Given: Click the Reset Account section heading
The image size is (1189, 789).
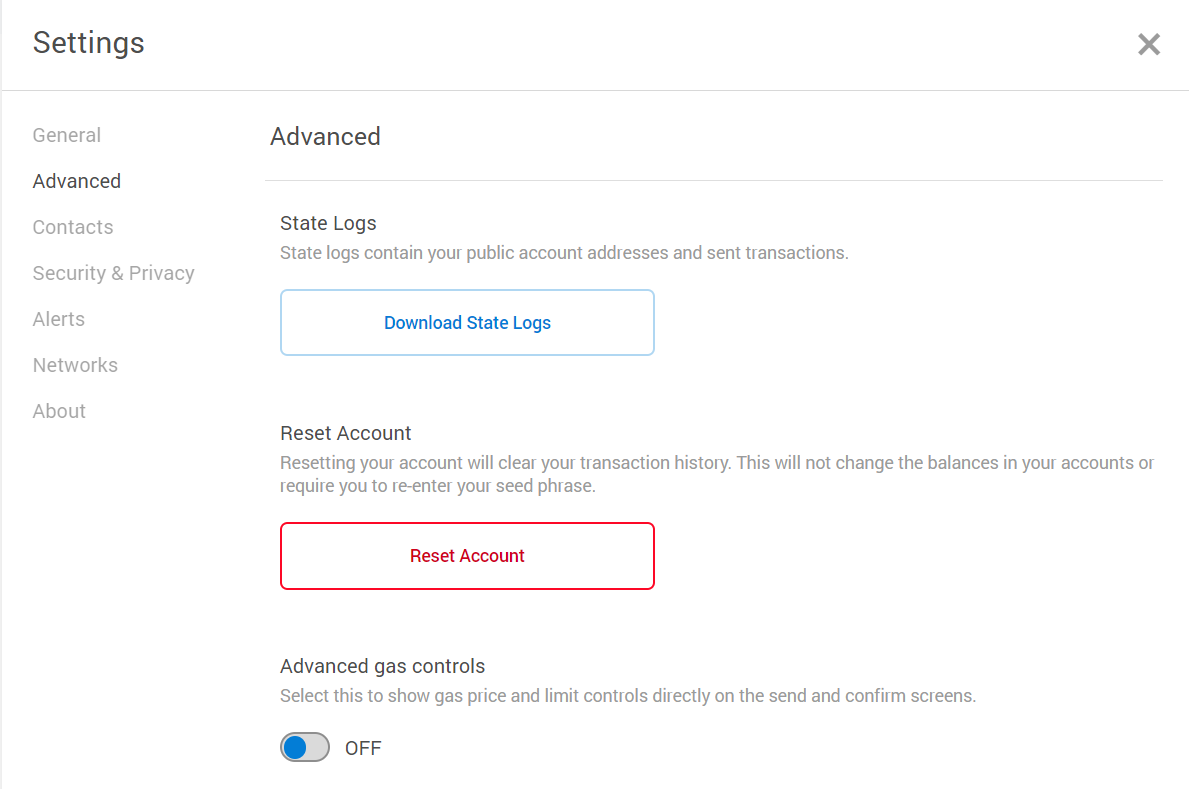Looking at the screenshot, I should click(x=346, y=433).
